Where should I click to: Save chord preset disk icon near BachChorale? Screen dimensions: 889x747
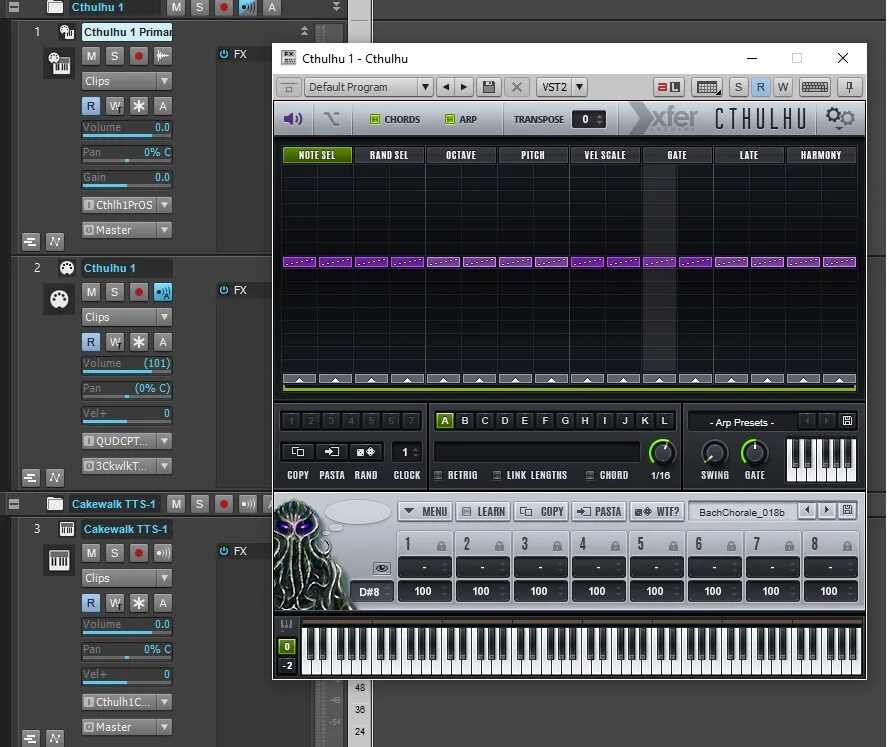tap(847, 510)
